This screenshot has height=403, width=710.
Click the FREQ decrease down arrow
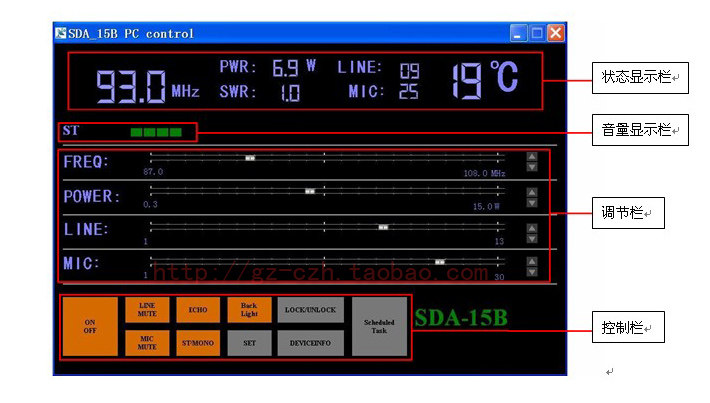point(532,167)
